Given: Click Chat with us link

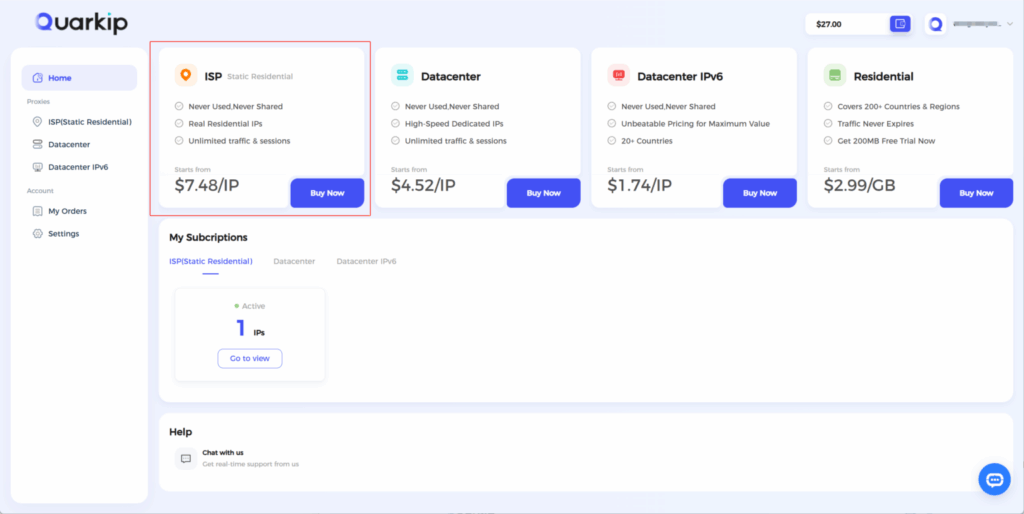Looking at the screenshot, I should tap(223, 453).
